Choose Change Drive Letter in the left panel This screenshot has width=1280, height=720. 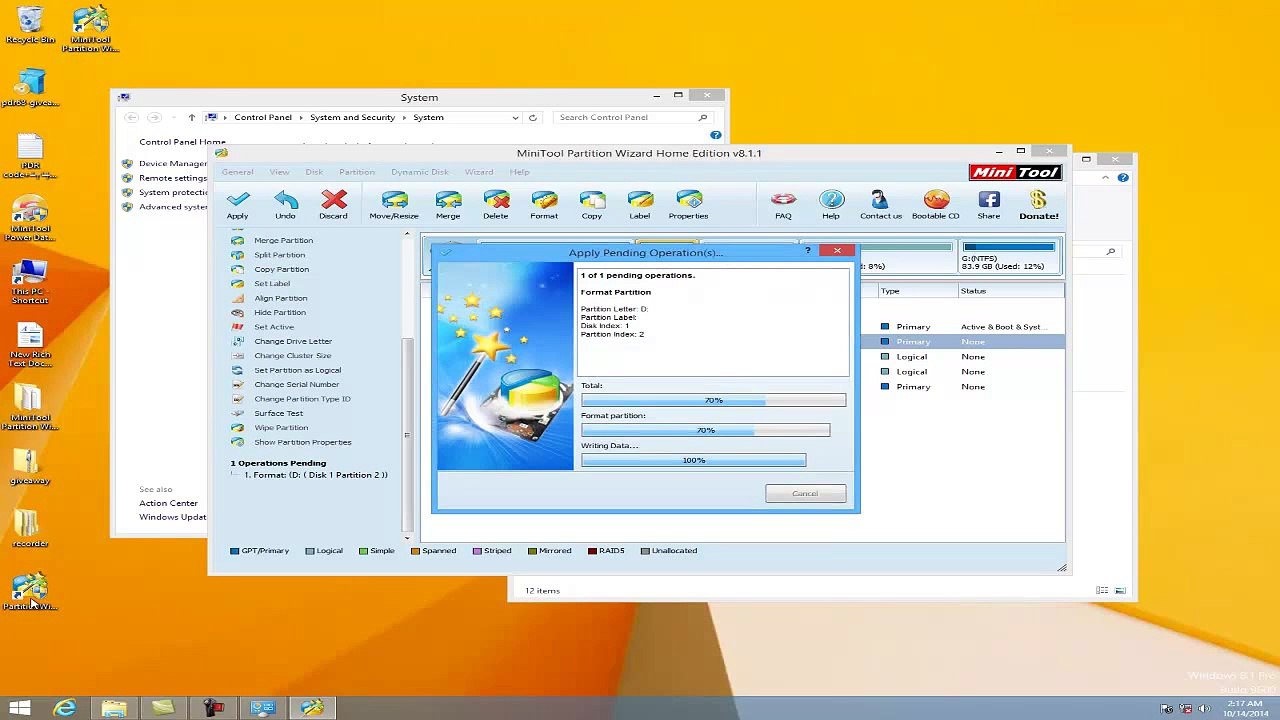point(293,341)
